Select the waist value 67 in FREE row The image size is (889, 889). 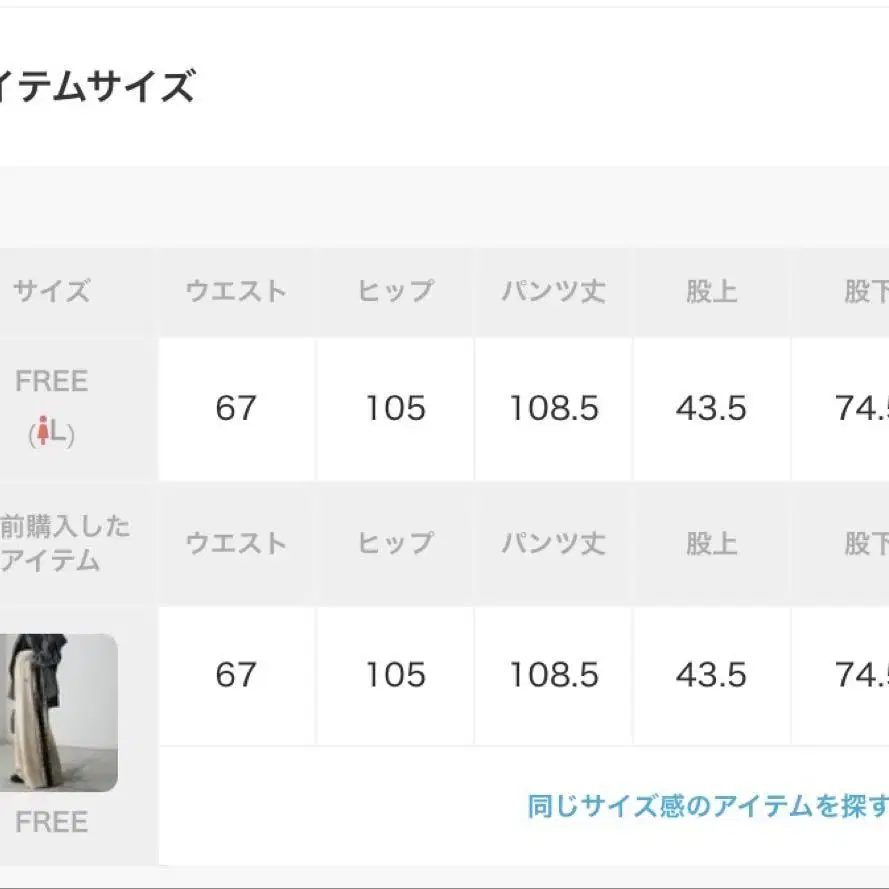(236, 408)
